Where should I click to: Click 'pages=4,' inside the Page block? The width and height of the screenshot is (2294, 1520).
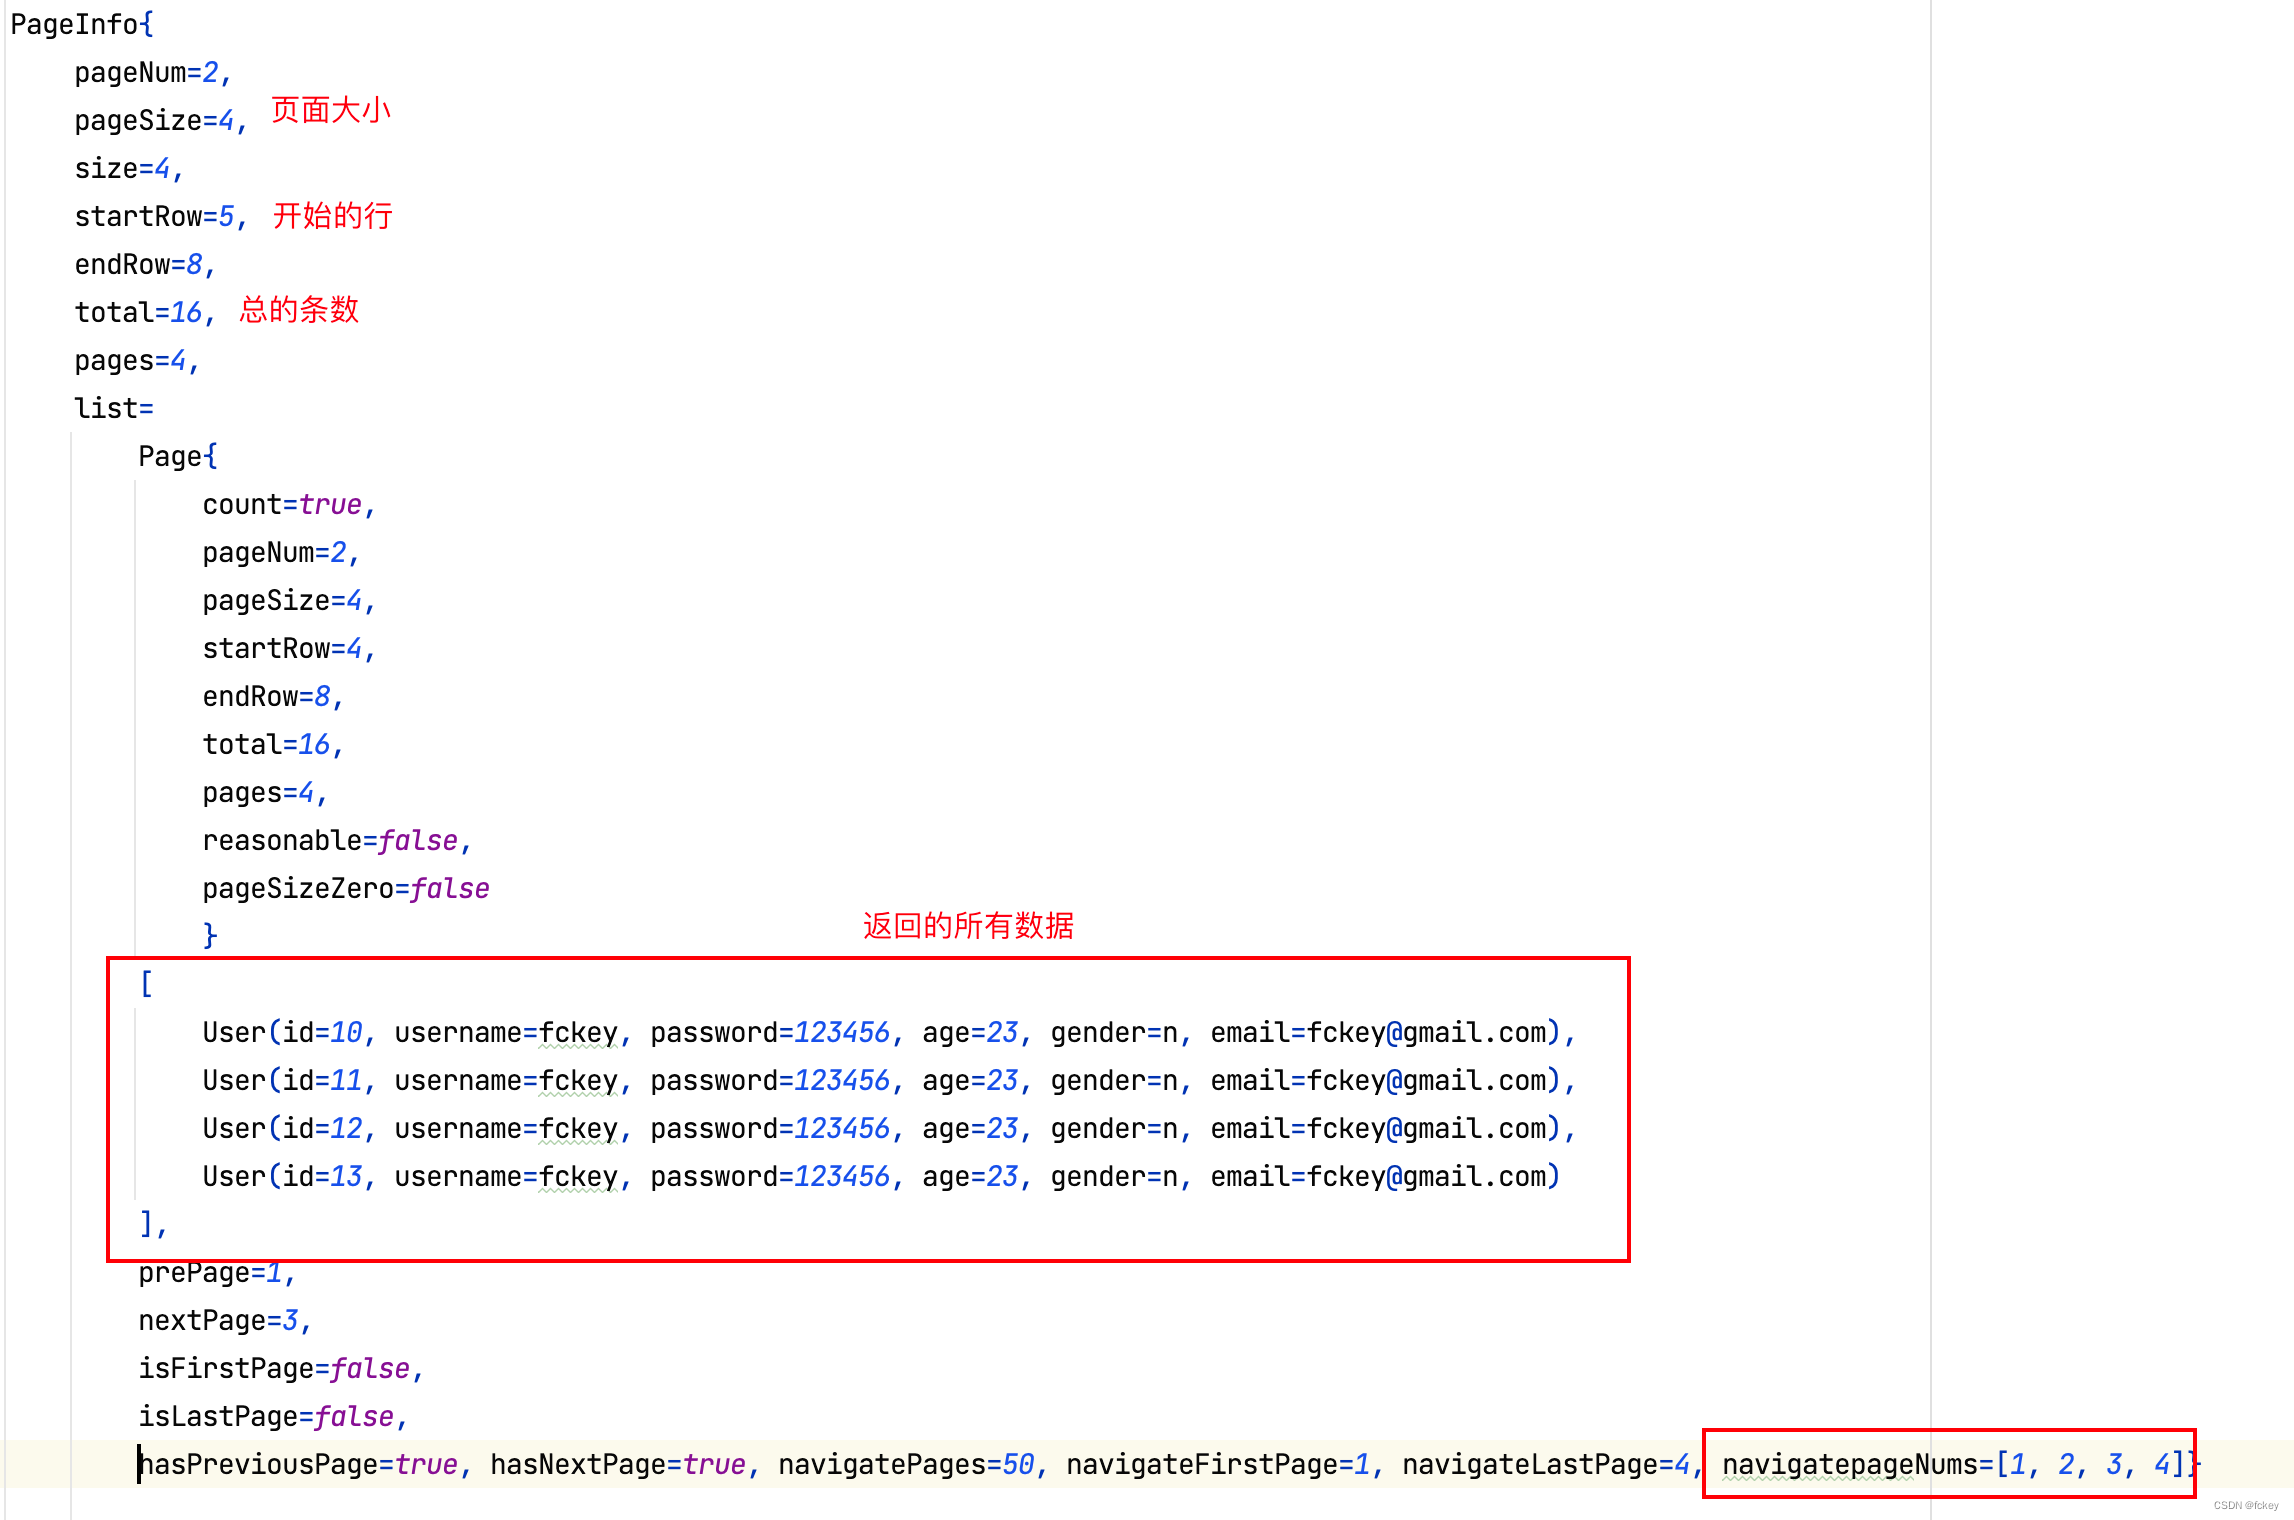[x=265, y=792]
